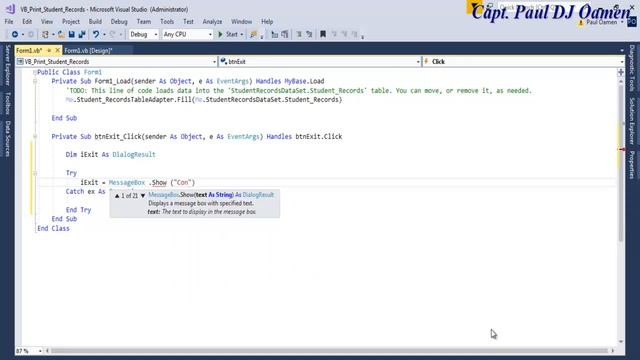Collapse the Form1_Load sub outline
Viewport: 640px width, 360px height.
[x=35, y=81]
